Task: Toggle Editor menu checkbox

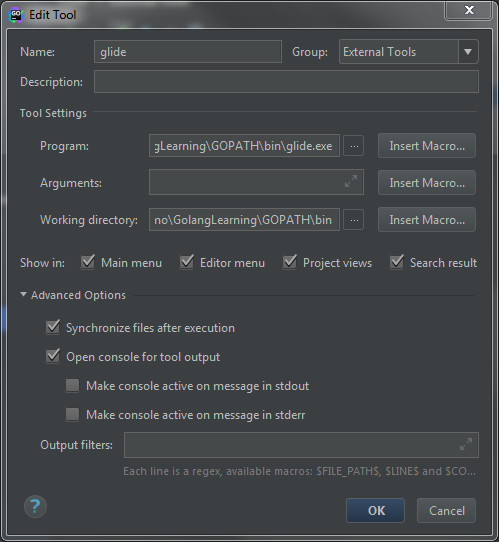Action: [x=187, y=262]
